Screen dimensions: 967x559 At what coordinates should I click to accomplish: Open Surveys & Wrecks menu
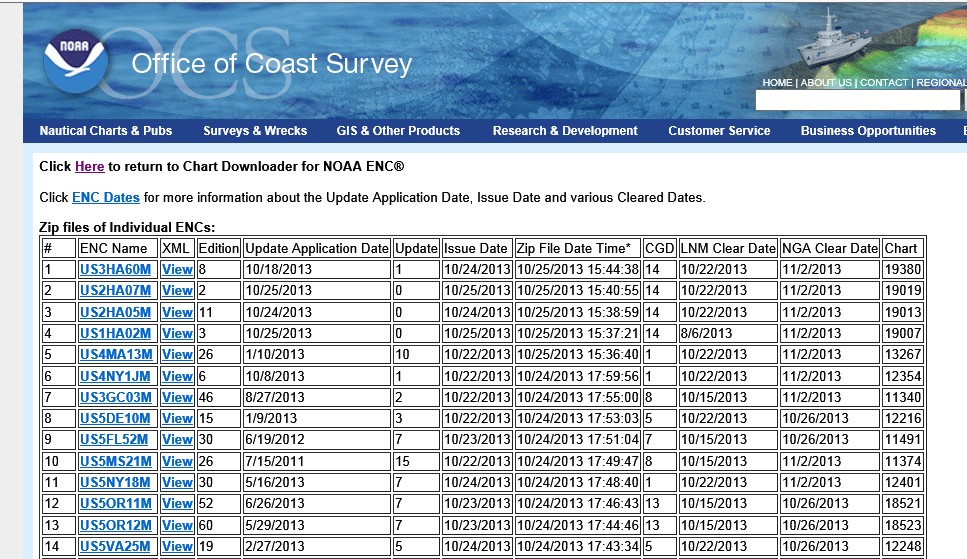[x=255, y=131]
